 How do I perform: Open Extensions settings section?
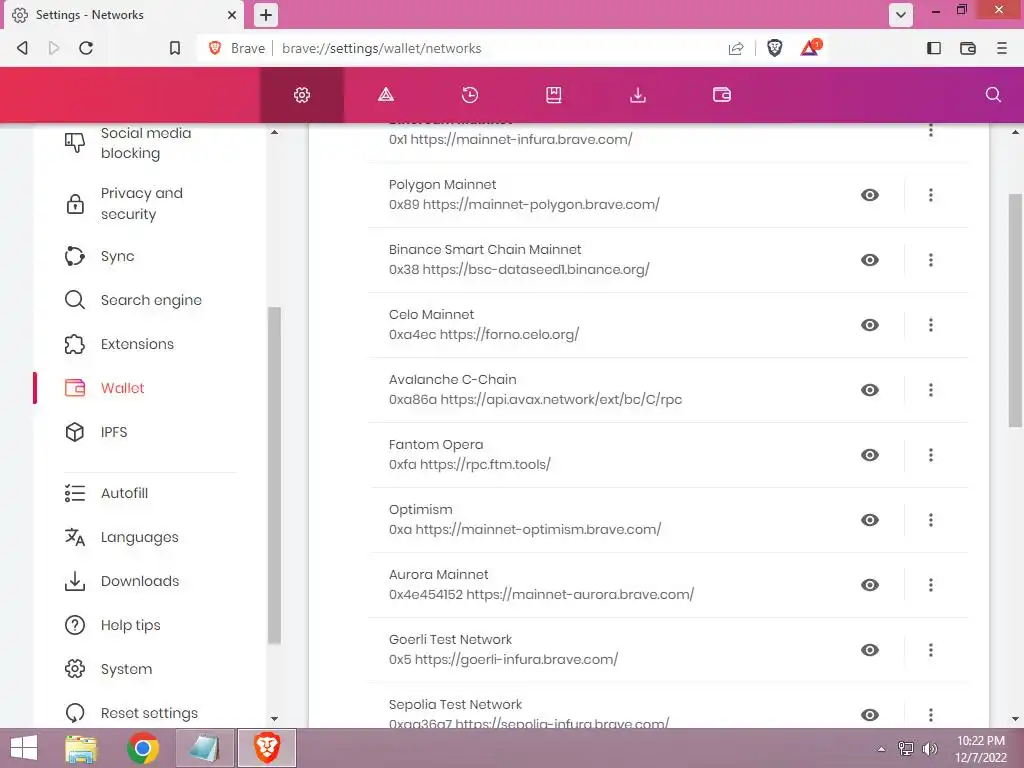121,344
